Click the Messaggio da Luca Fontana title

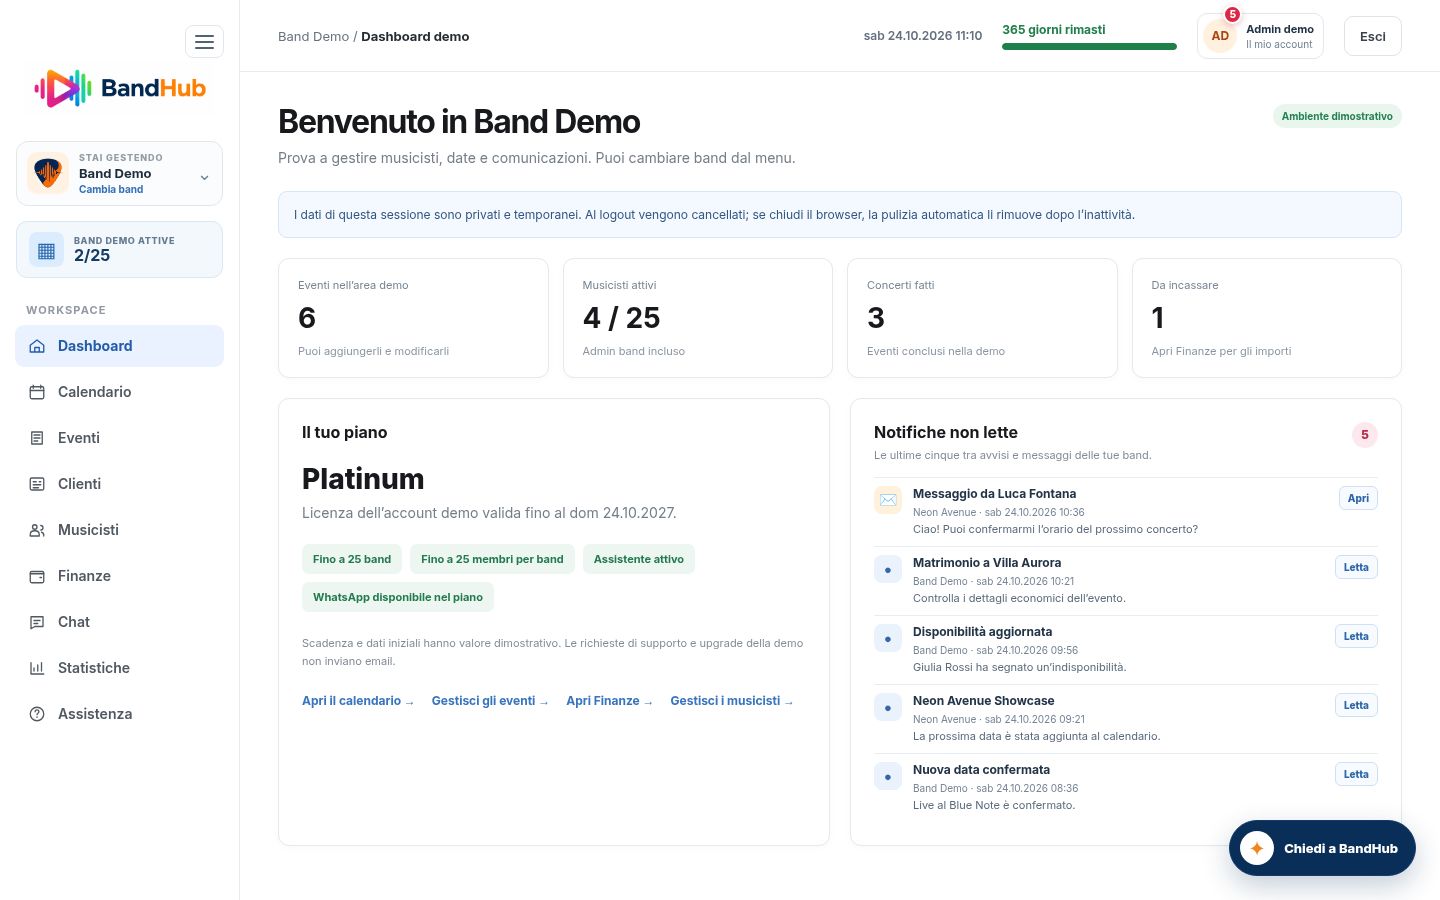pyautogui.click(x=994, y=494)
